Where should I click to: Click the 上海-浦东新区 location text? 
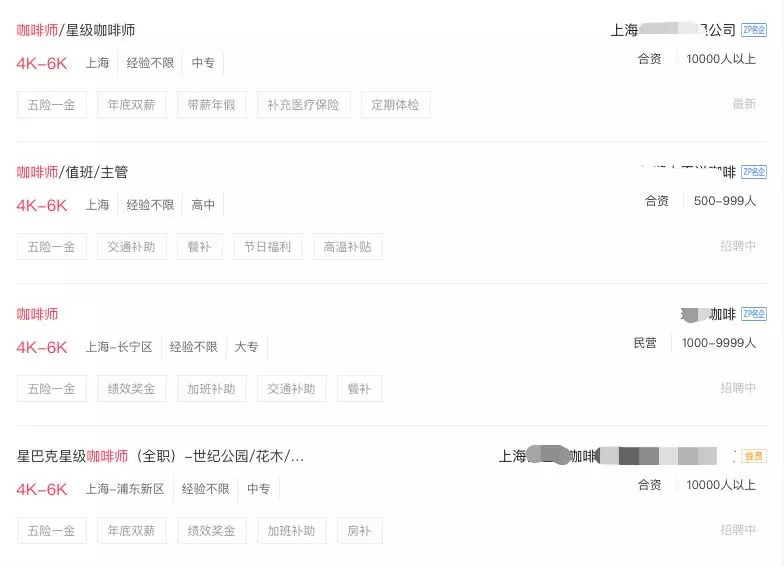pyautogui.click(x=125, y=489)
